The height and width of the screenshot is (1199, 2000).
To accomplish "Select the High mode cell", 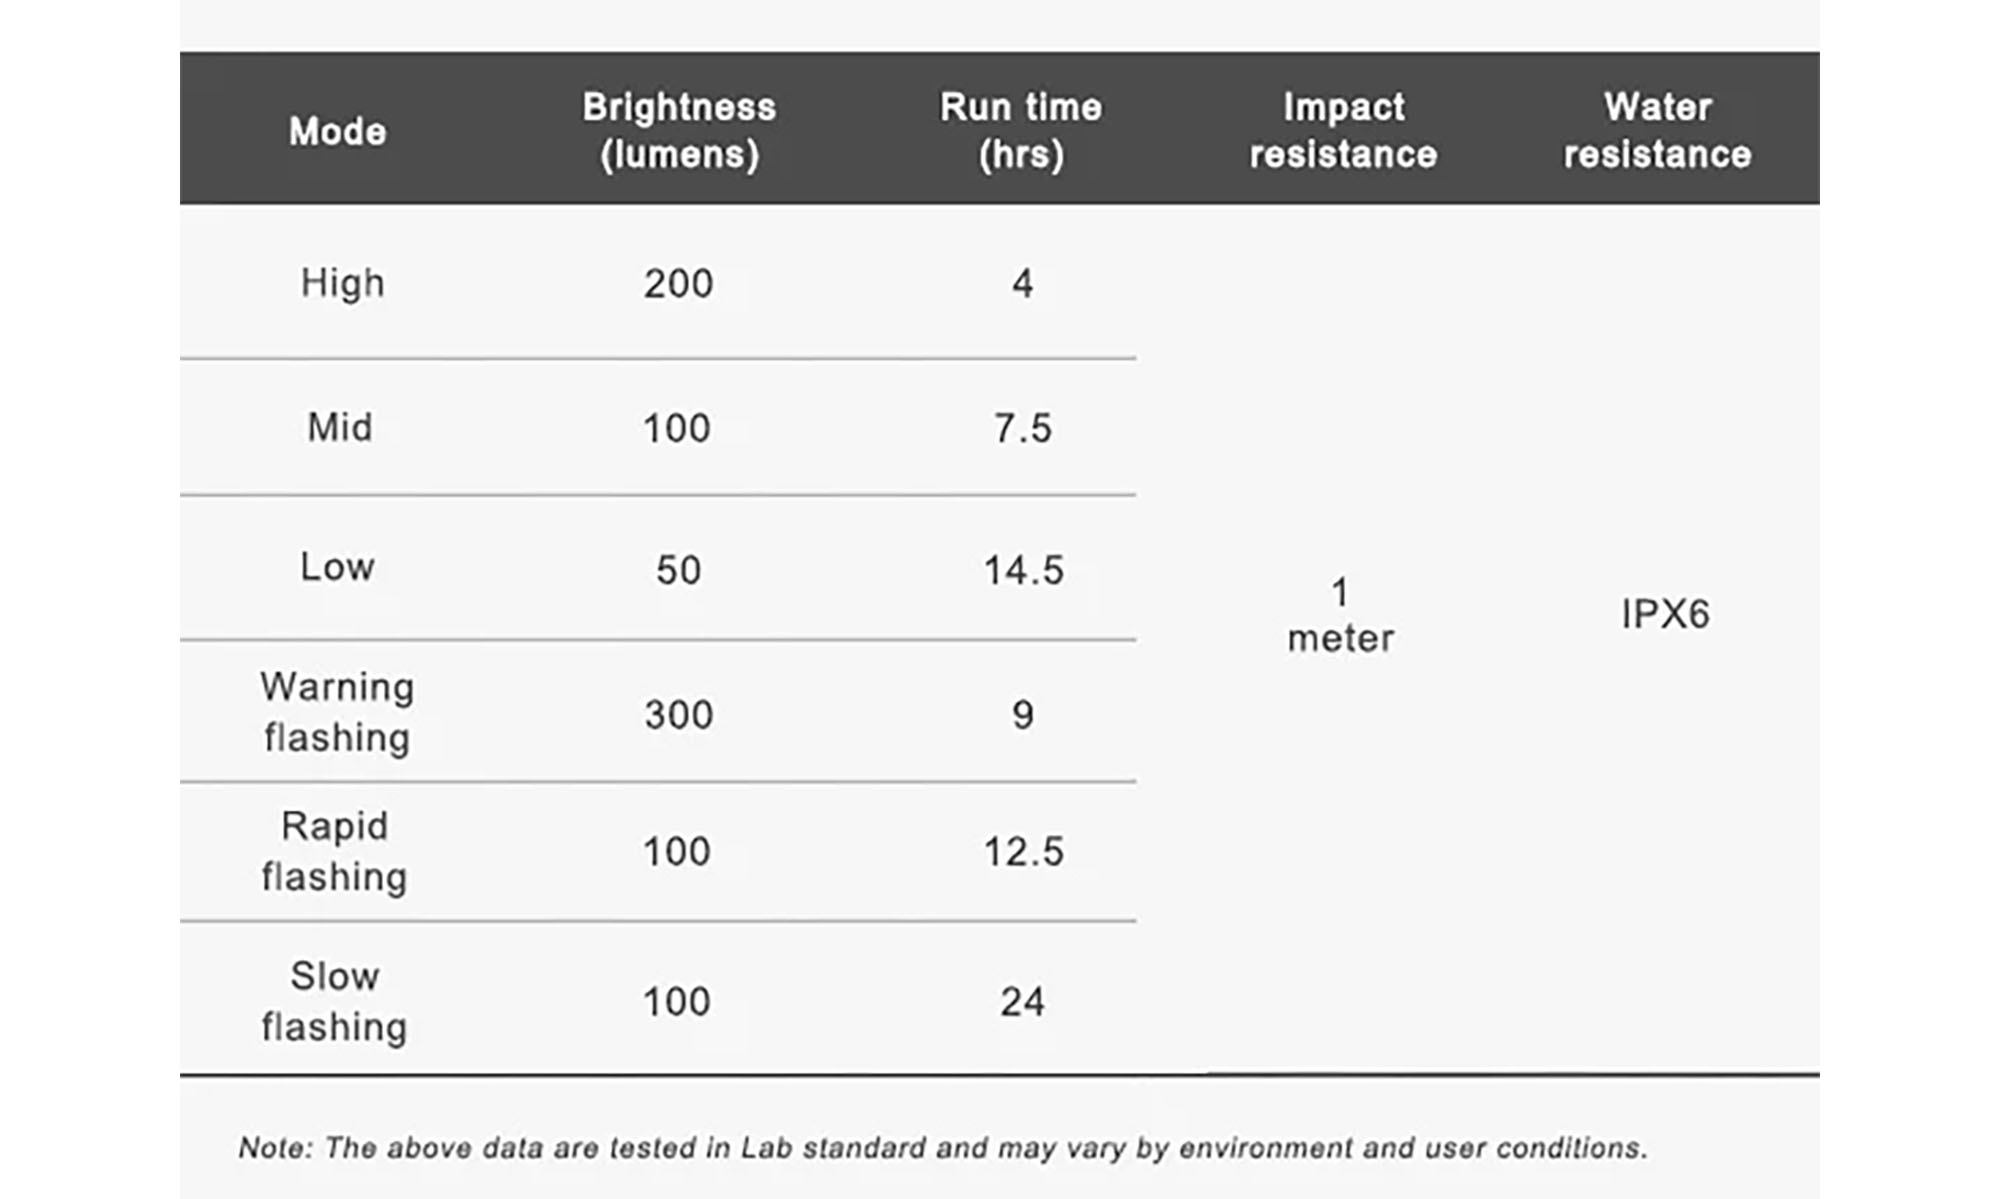I will tap(343, 283).
